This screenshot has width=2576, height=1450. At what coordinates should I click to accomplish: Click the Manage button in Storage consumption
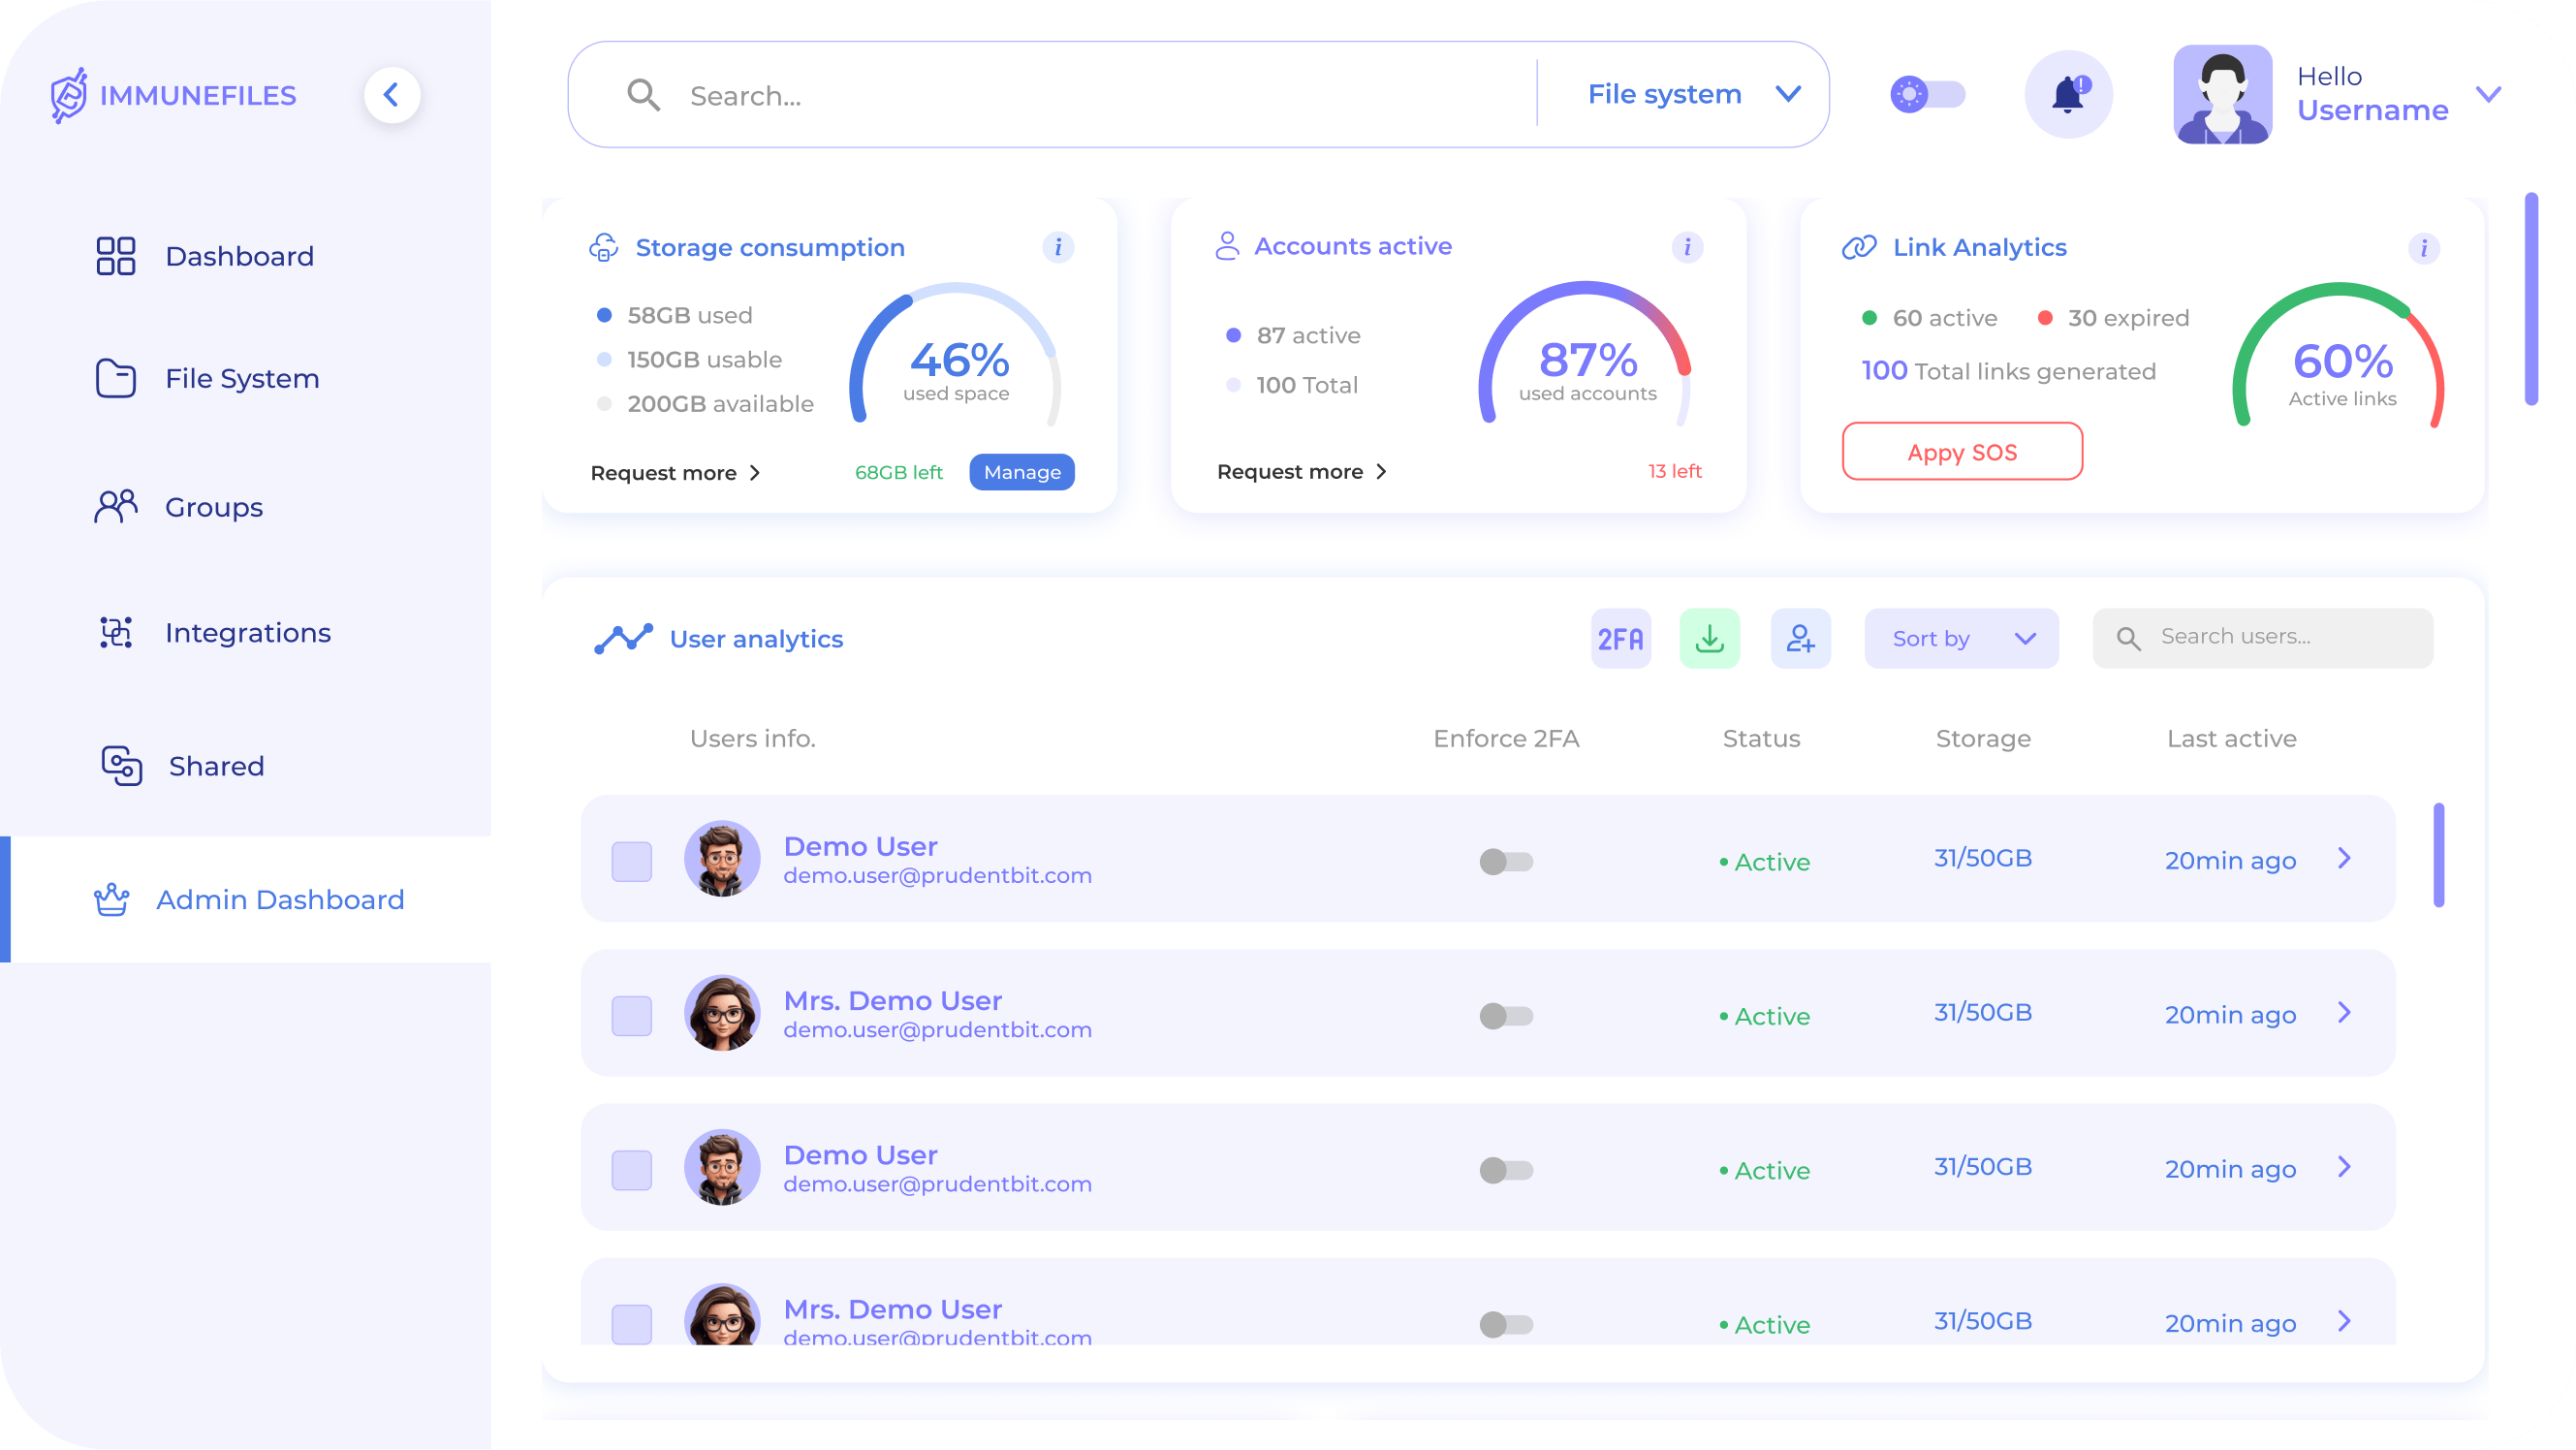pos(1021,471)
